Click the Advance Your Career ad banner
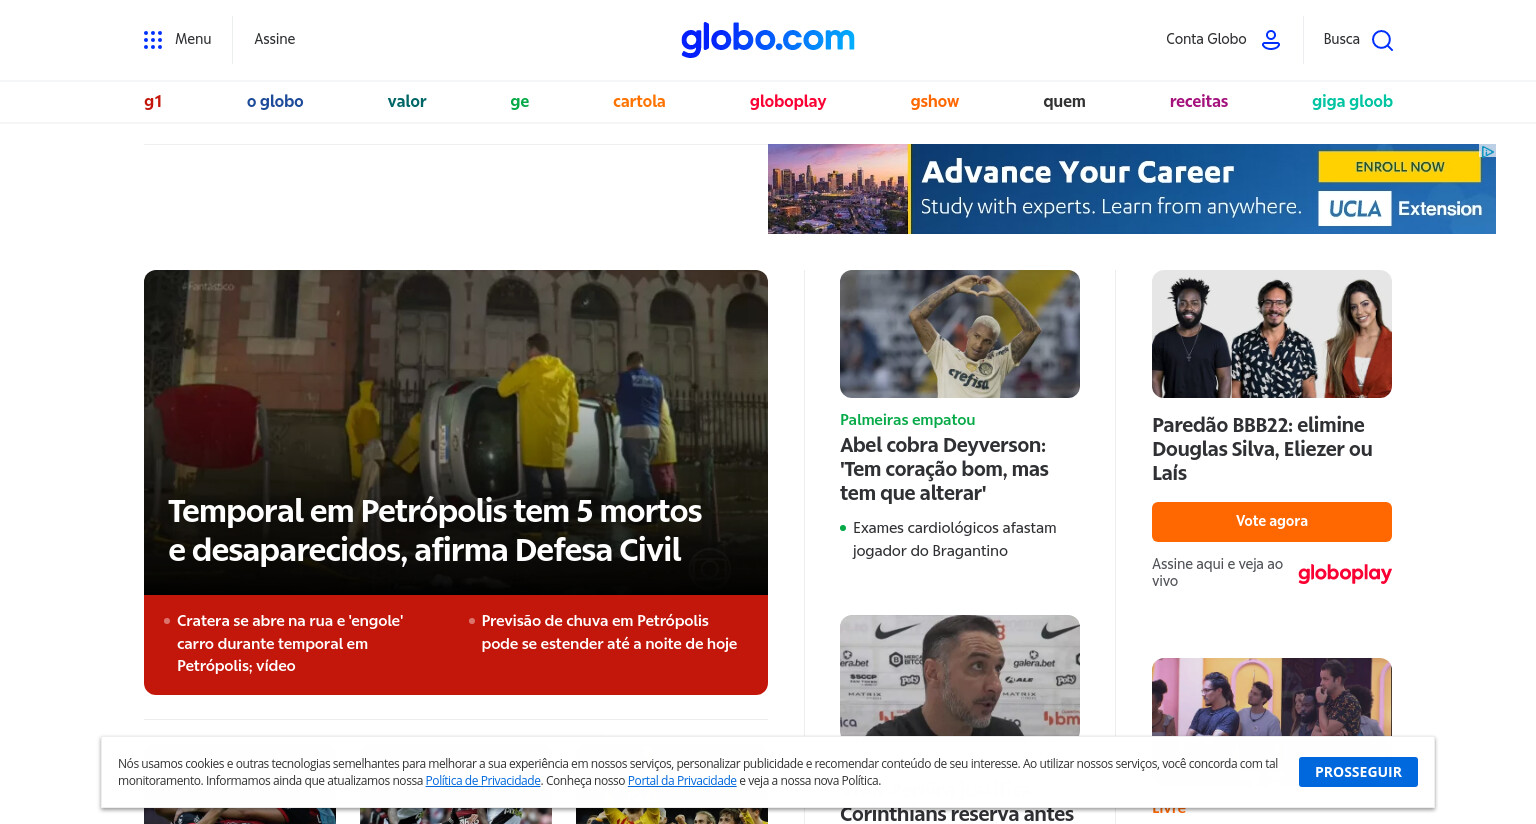 pos(1132,189)
